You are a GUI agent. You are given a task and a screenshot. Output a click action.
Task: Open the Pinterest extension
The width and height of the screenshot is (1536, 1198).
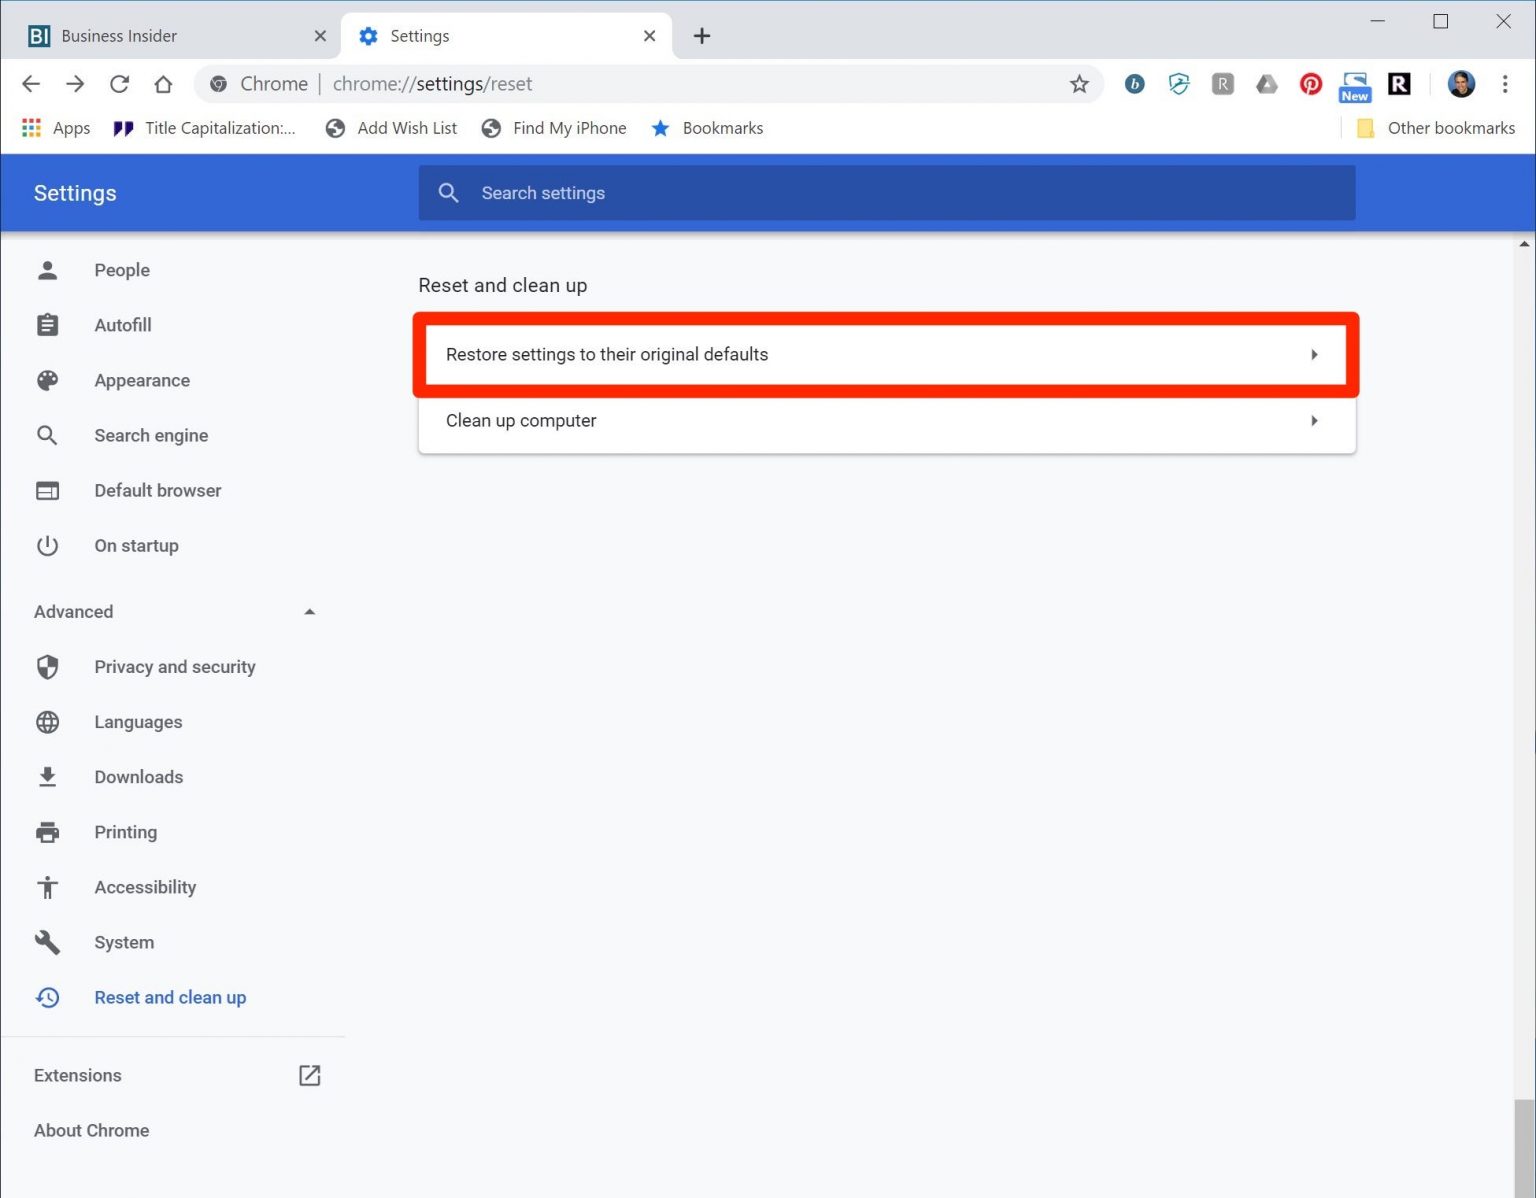pyautogui.click(x=1310, y=84)
